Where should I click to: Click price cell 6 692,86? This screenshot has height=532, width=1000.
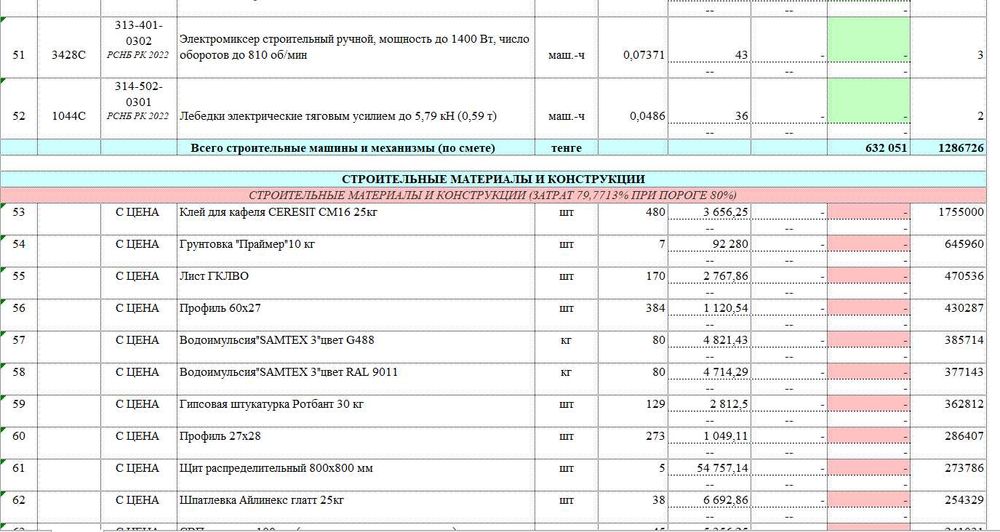point(709,500)
